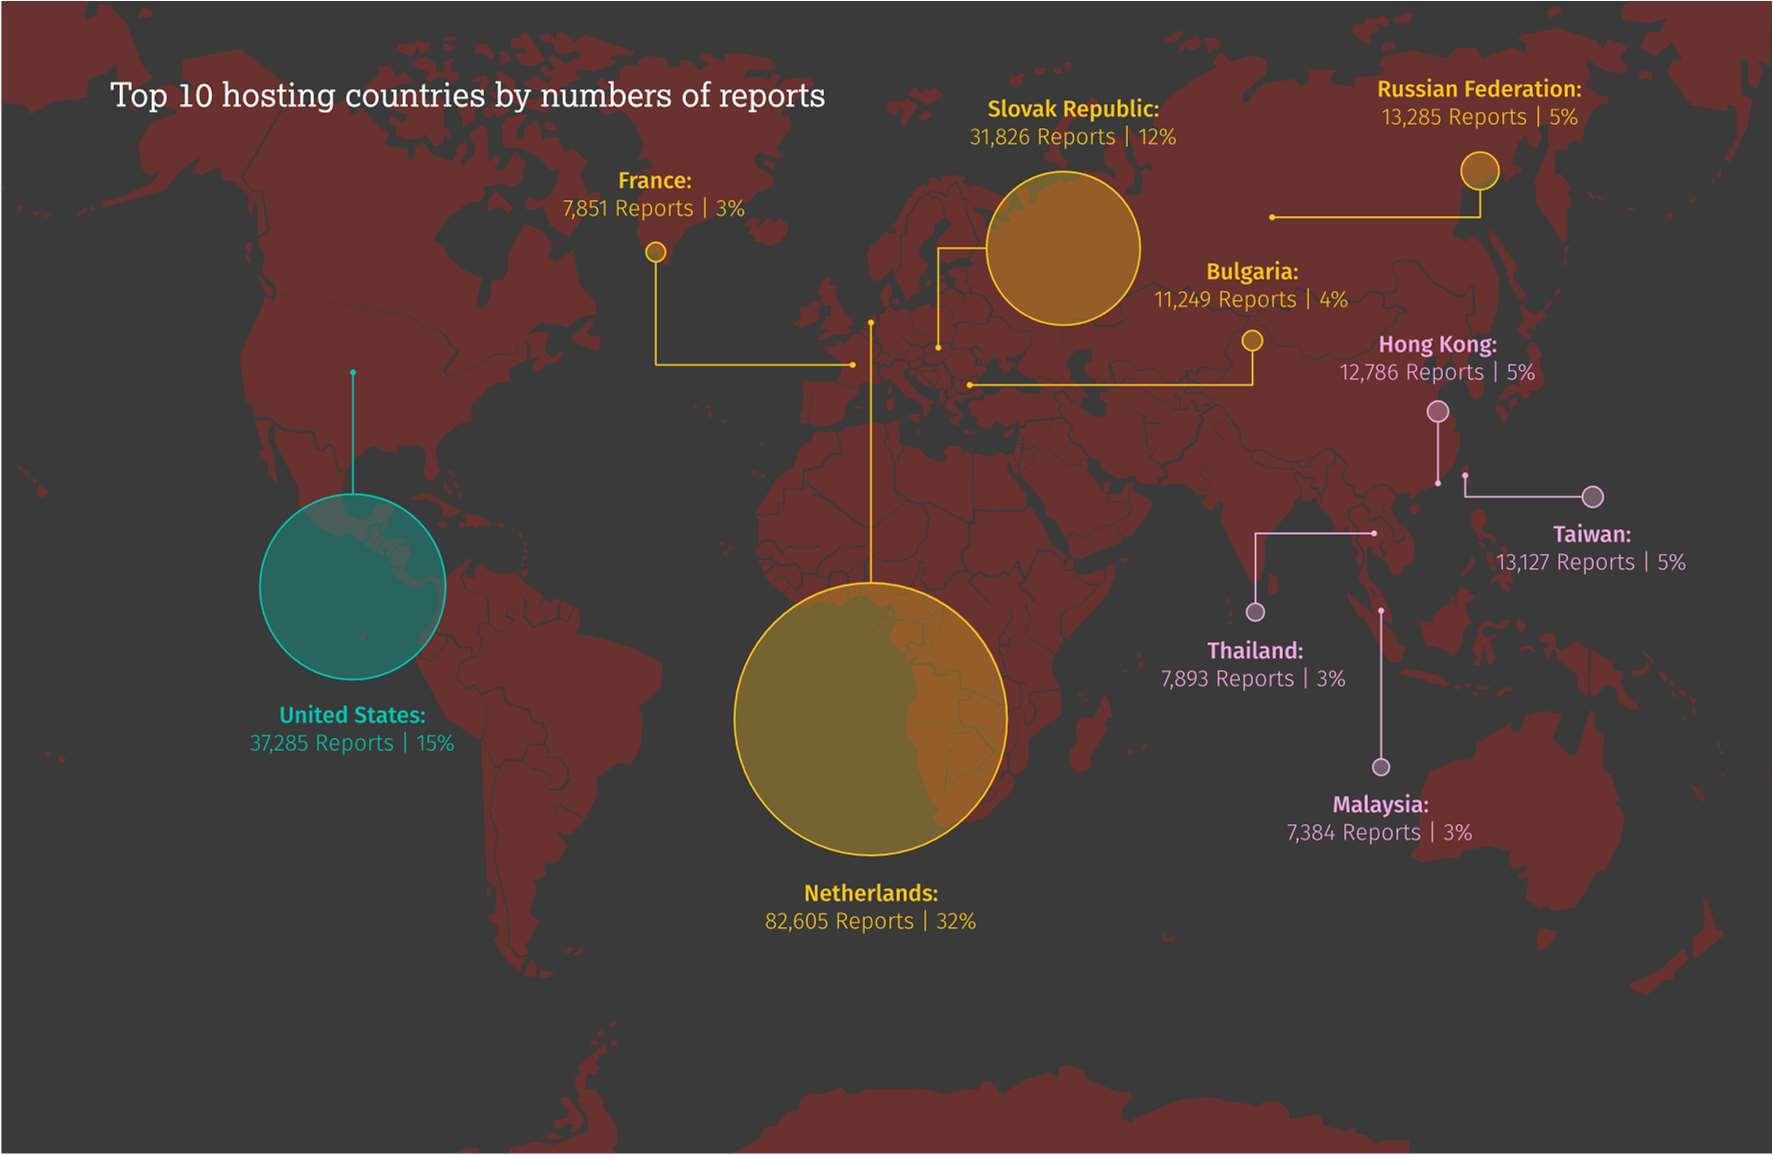Click the Slovak Republic orange bubble
Screen dimensions: 1773x1155
pos(1063,248)
